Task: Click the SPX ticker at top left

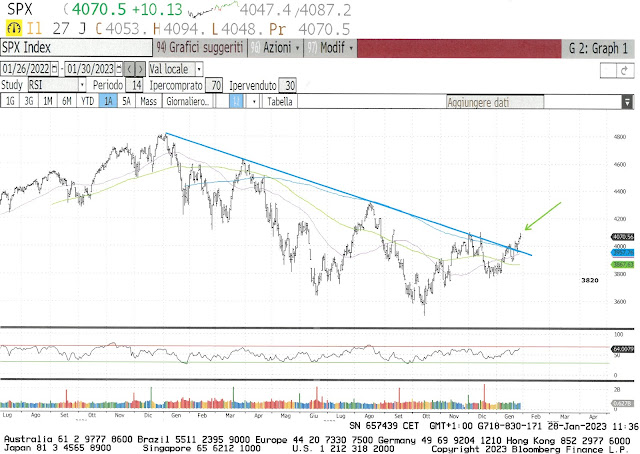Action: click(20, 9)
